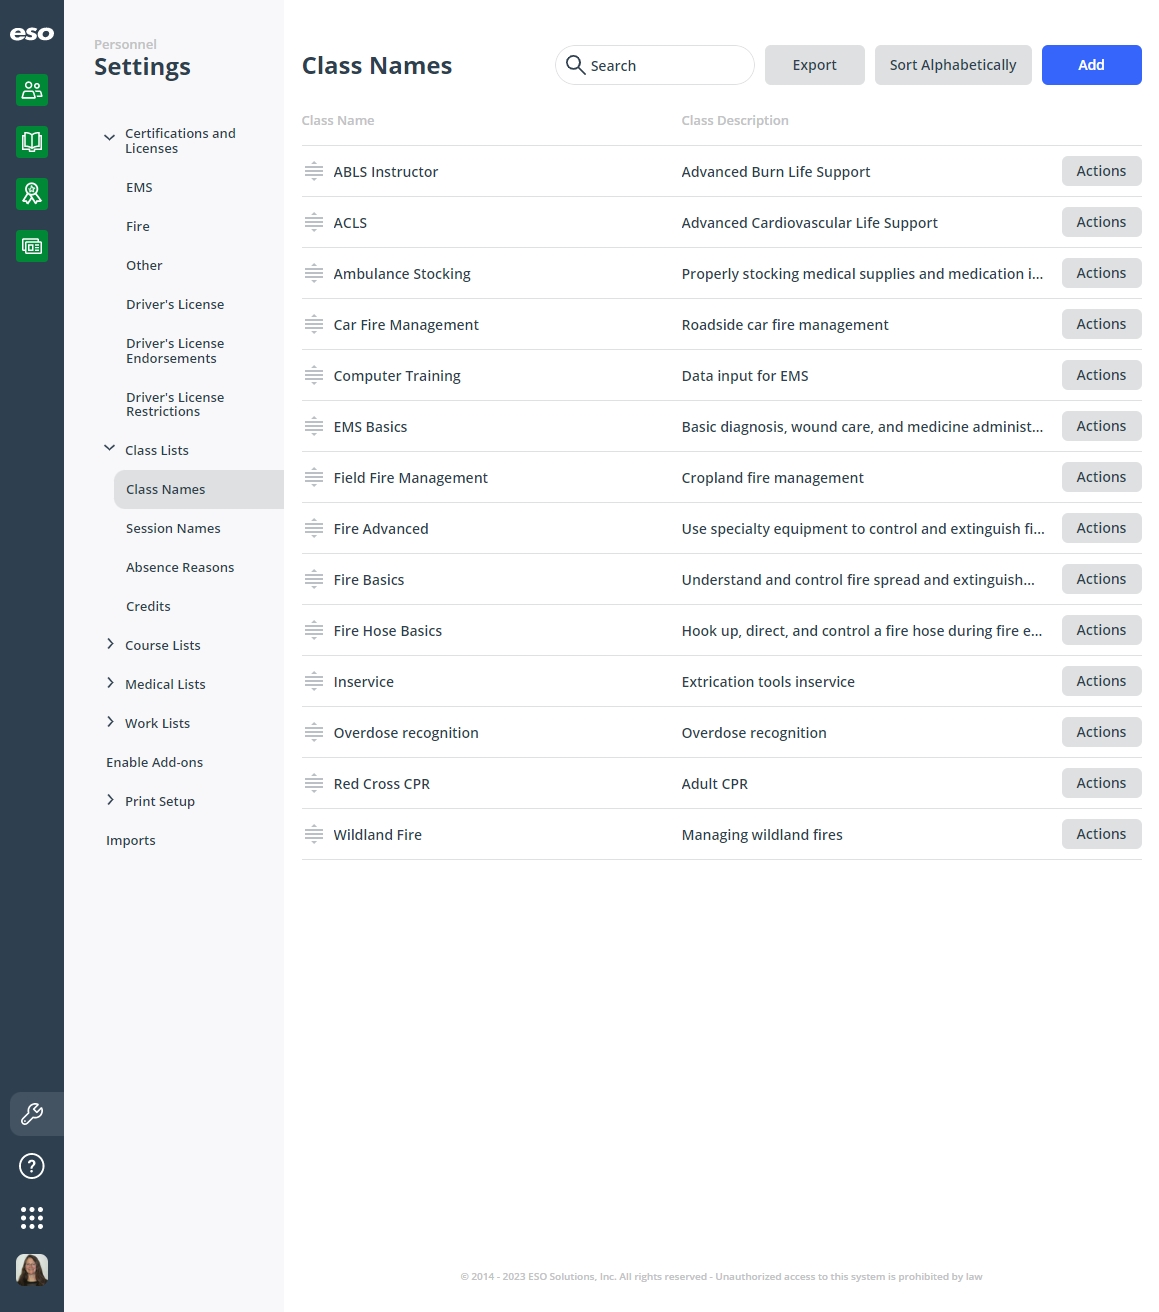Open the wrench settings icon
The width and height of the screenshot is (1159, 1312).
click(32, 1114)
